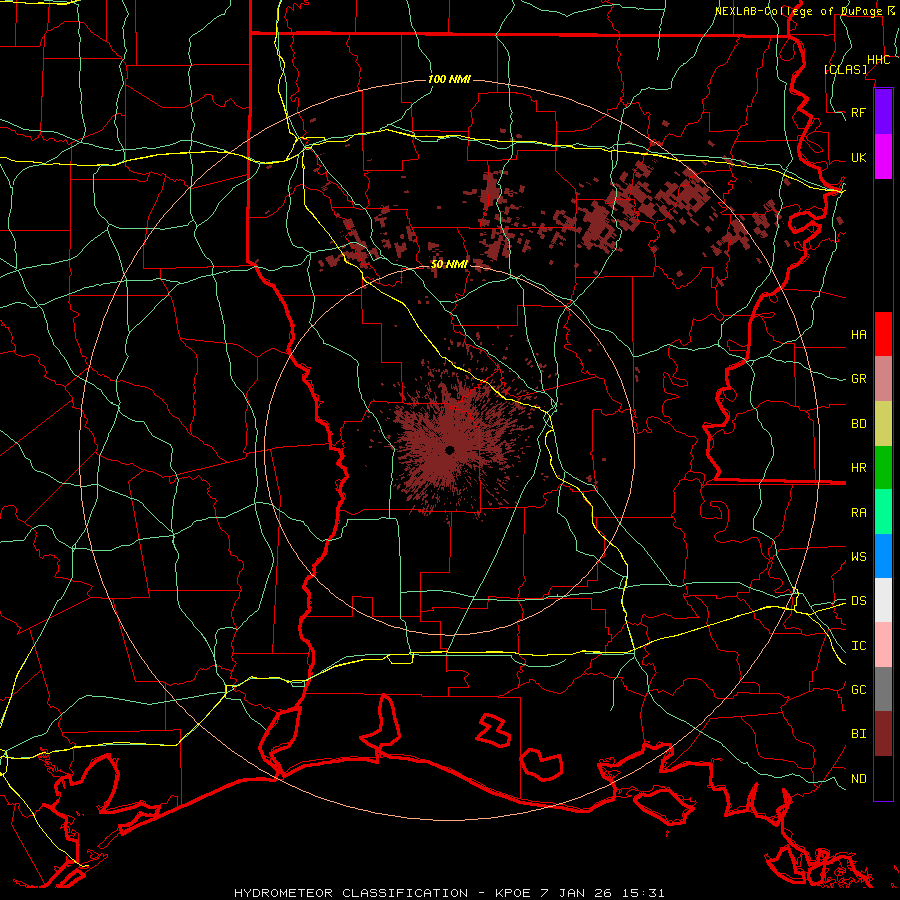Click the Hydrometeor Classification KPOE title caption
Screen dimensions: 900x900
(449, 893)
